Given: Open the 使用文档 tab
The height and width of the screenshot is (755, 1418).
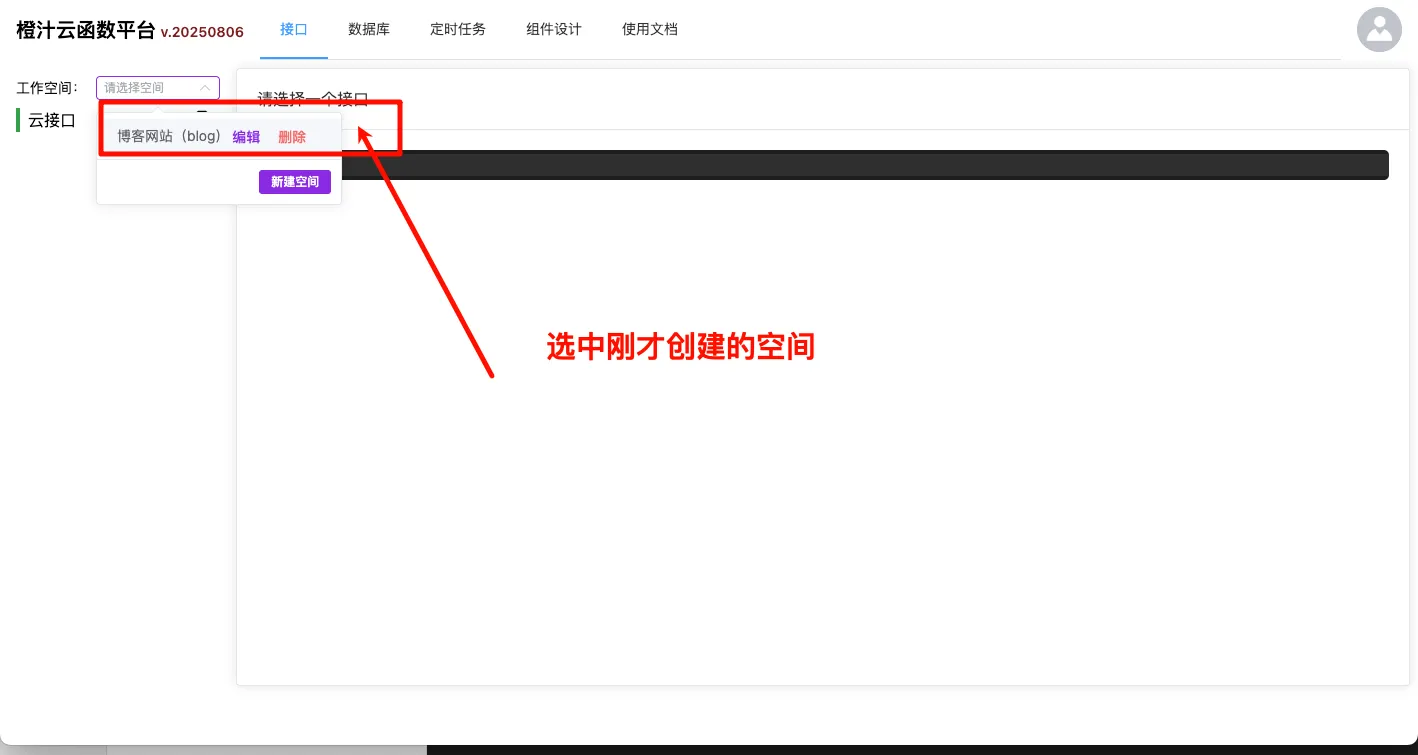Looking at the screenshot, I should tap(650, 29).
